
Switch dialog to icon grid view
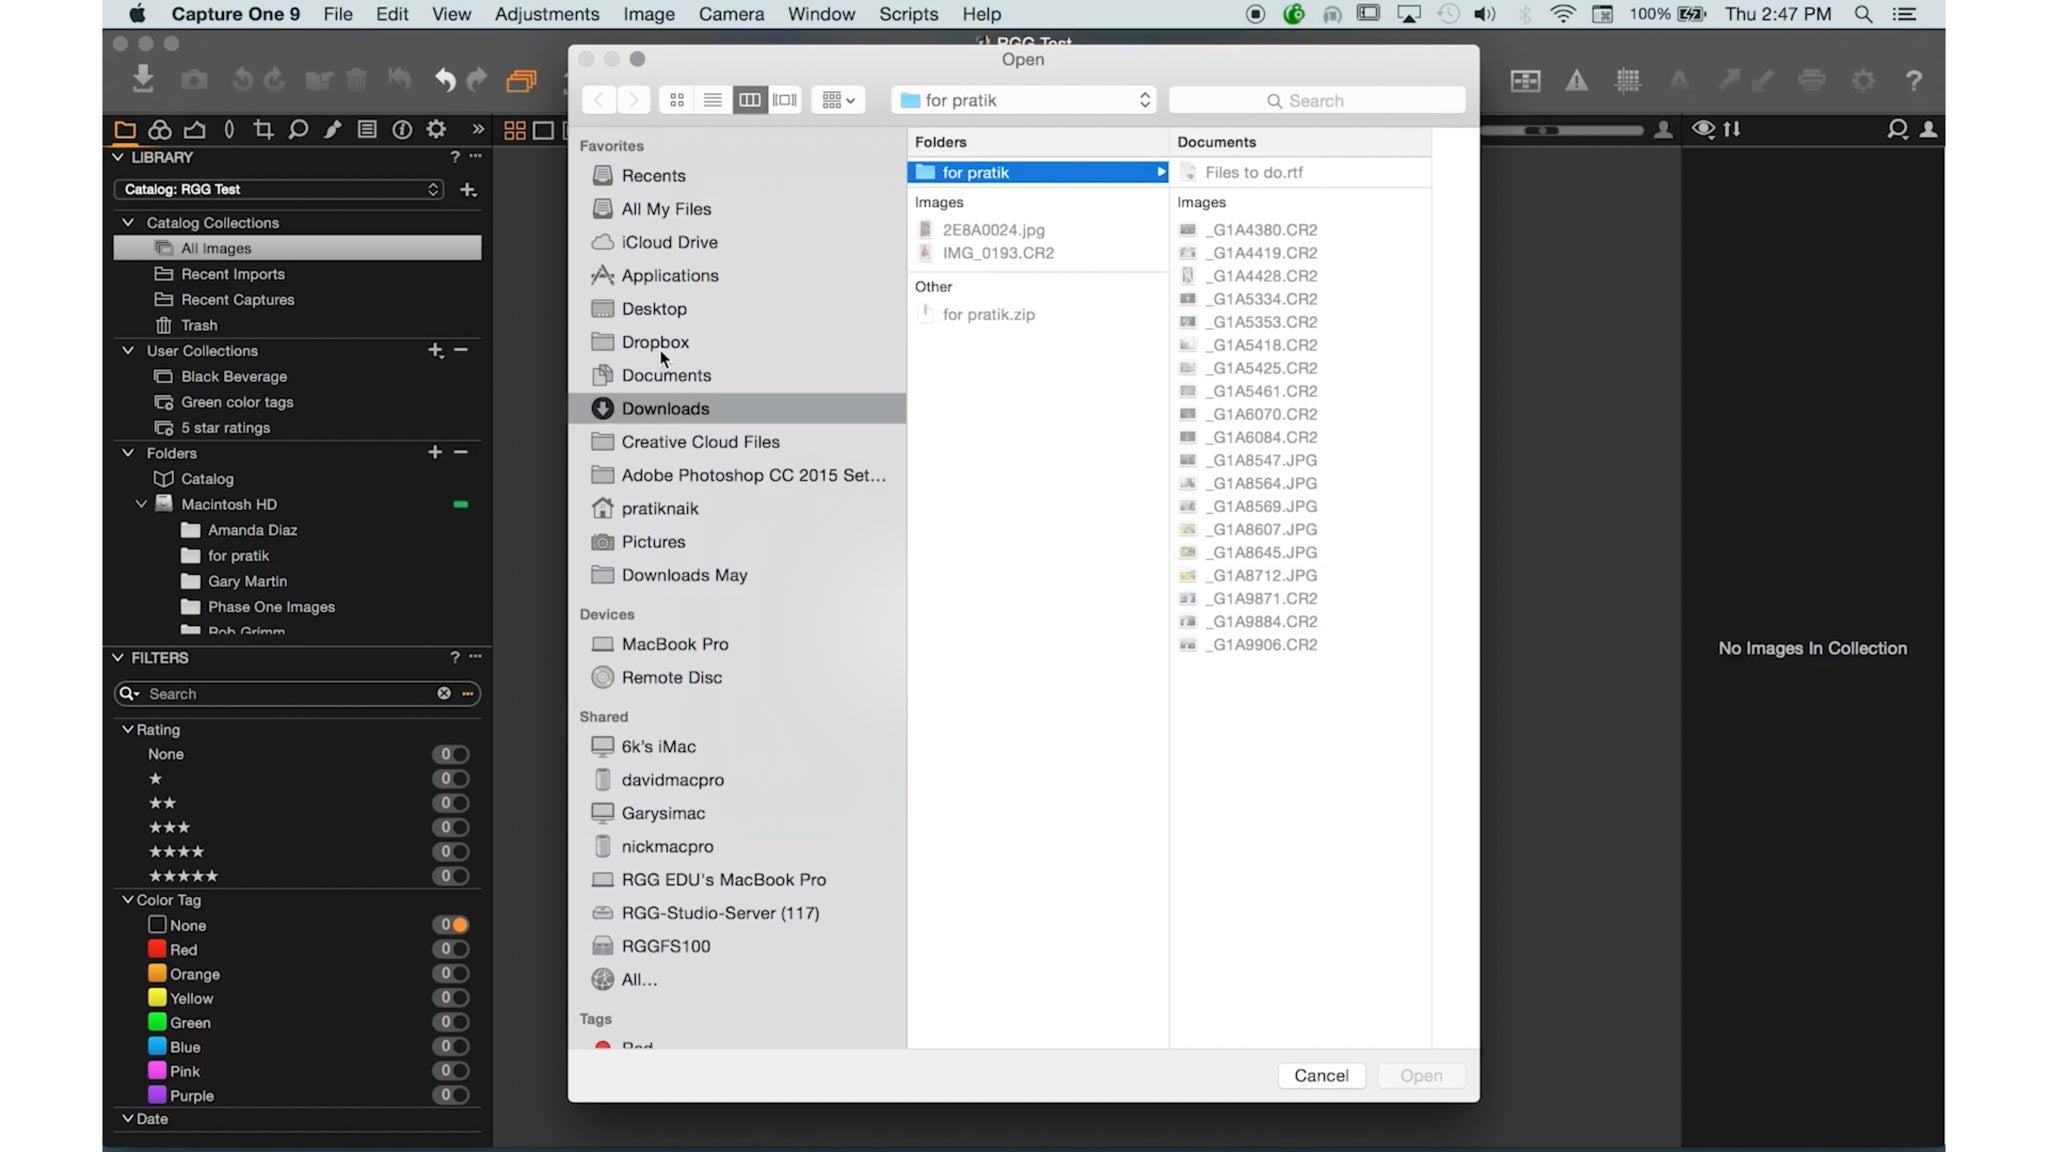tap(677, 100)
